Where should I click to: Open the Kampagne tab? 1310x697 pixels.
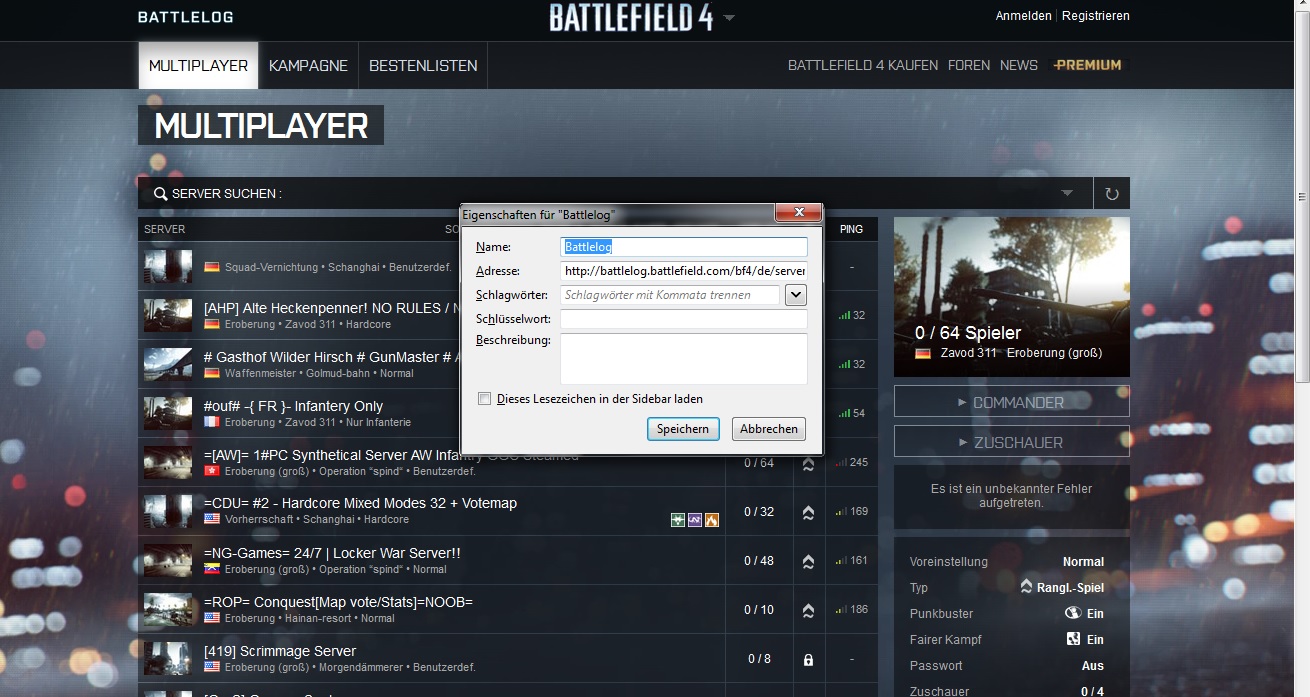click(x=308, y=65)
